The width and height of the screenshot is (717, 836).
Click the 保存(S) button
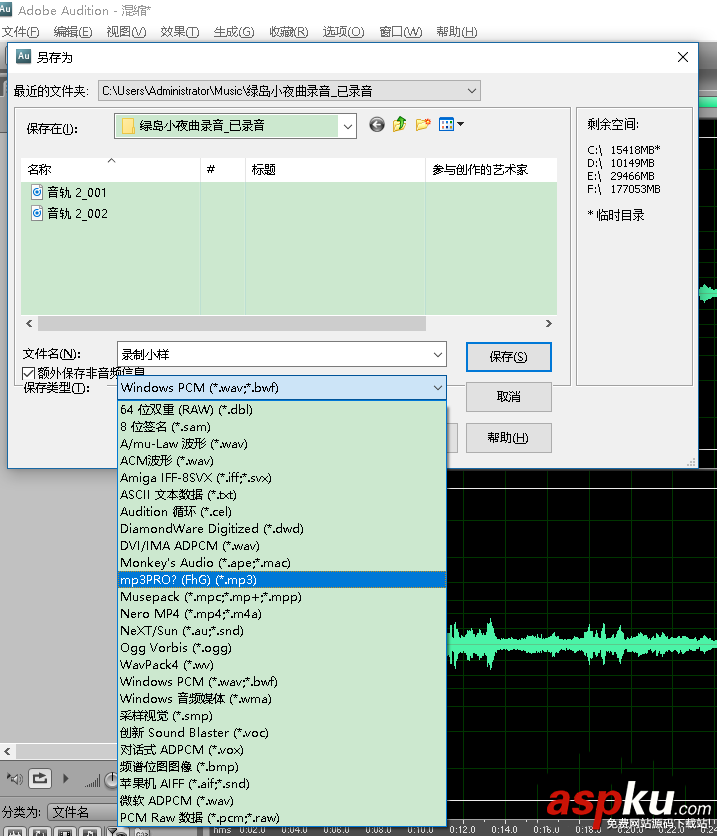[509, 357]
